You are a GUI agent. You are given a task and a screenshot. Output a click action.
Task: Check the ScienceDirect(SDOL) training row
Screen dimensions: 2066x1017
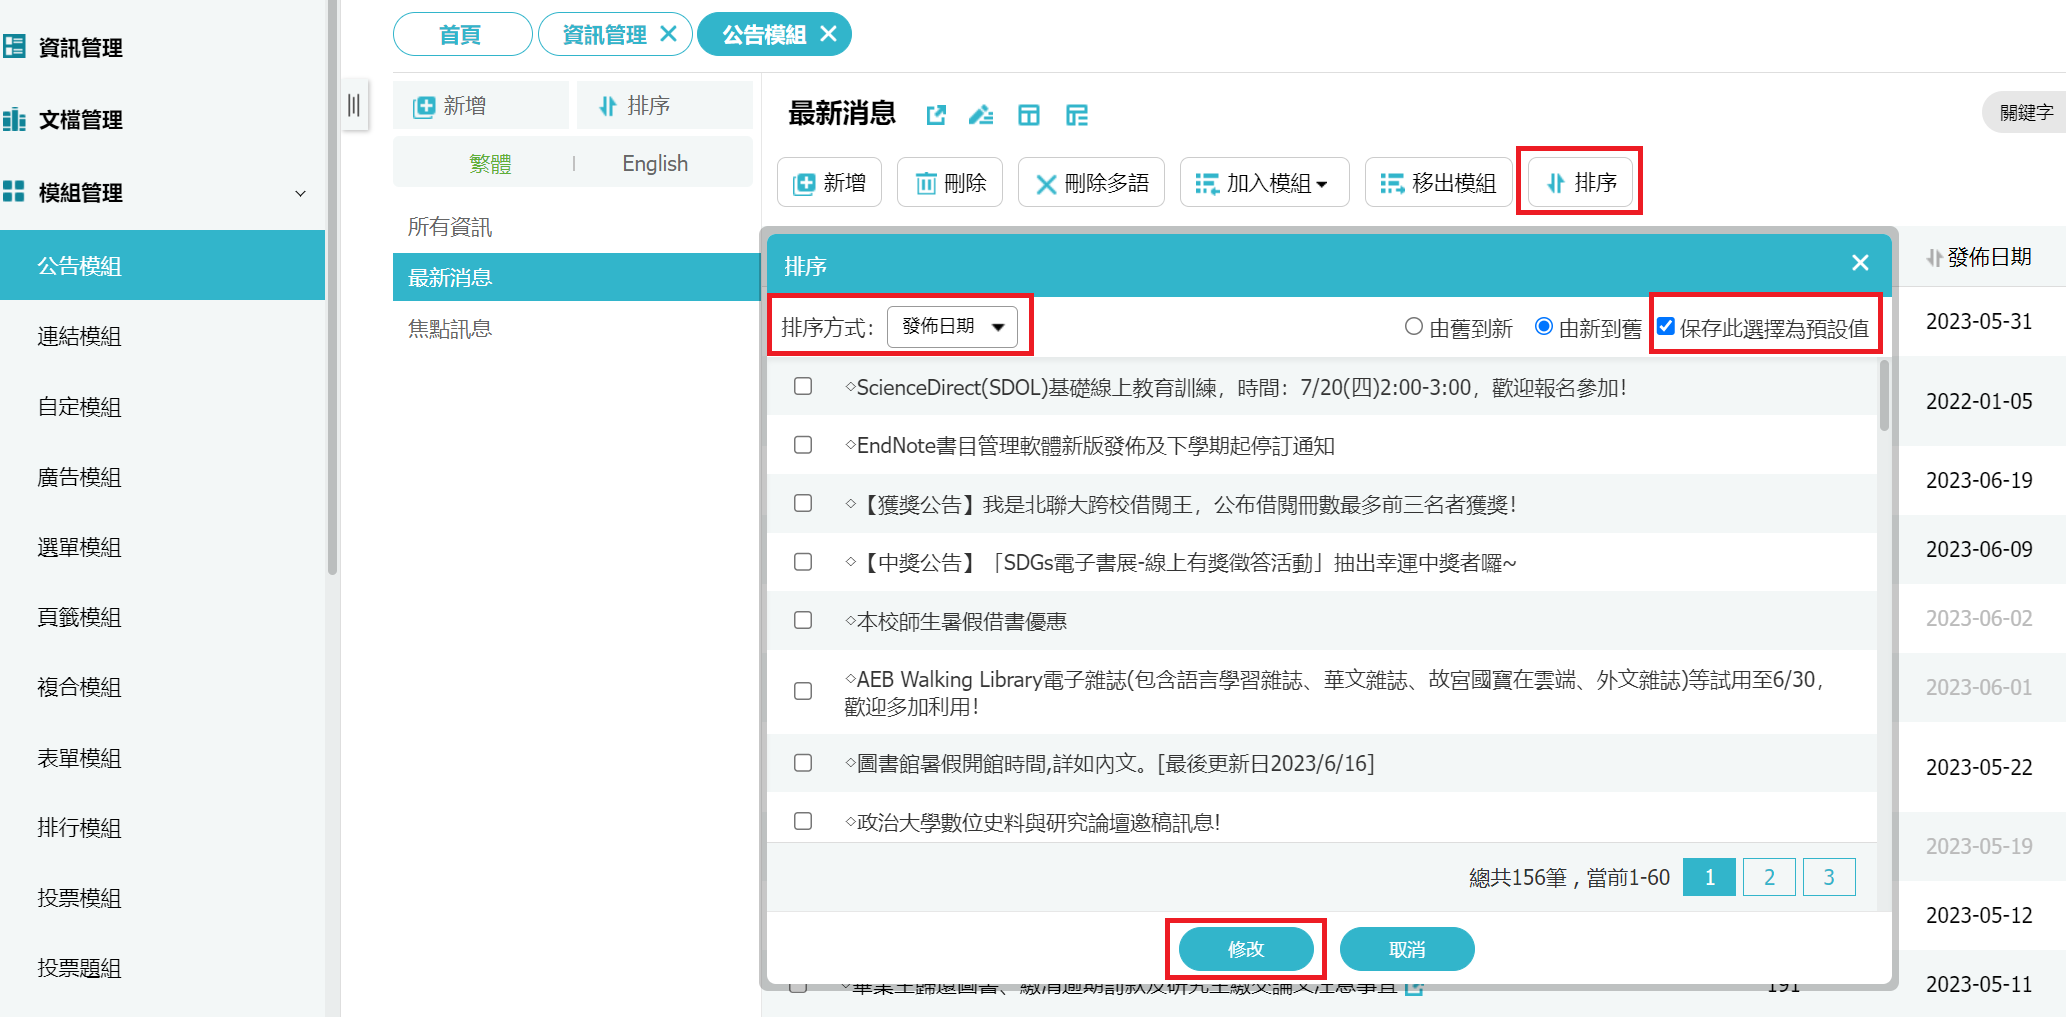[803, 386]
